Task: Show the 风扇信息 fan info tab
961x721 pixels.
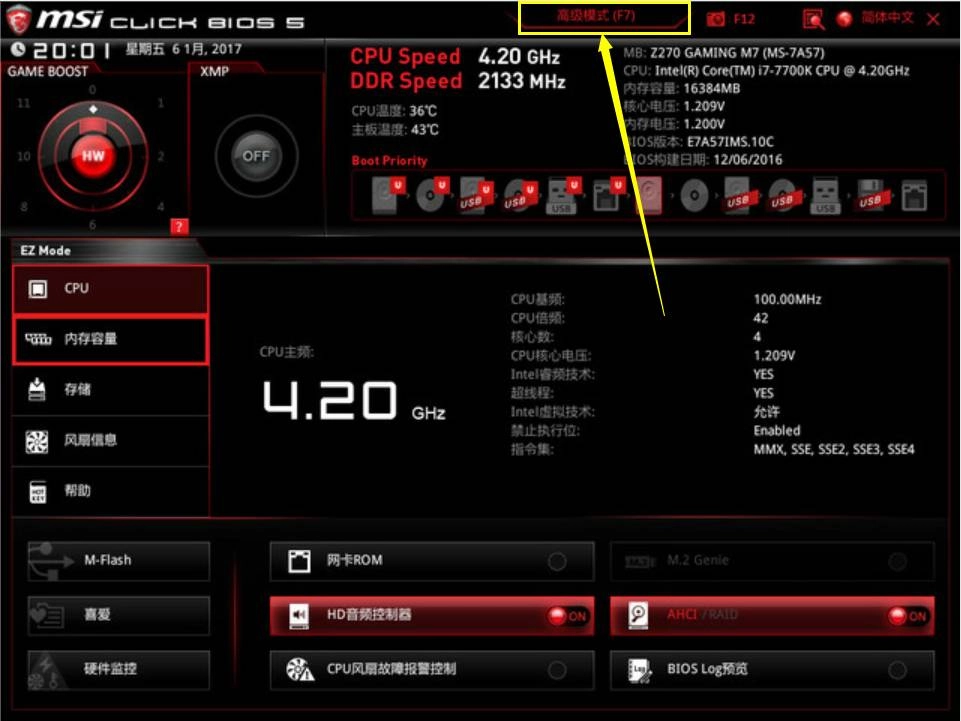Action: pyautogui.click(x=110, y=441)
